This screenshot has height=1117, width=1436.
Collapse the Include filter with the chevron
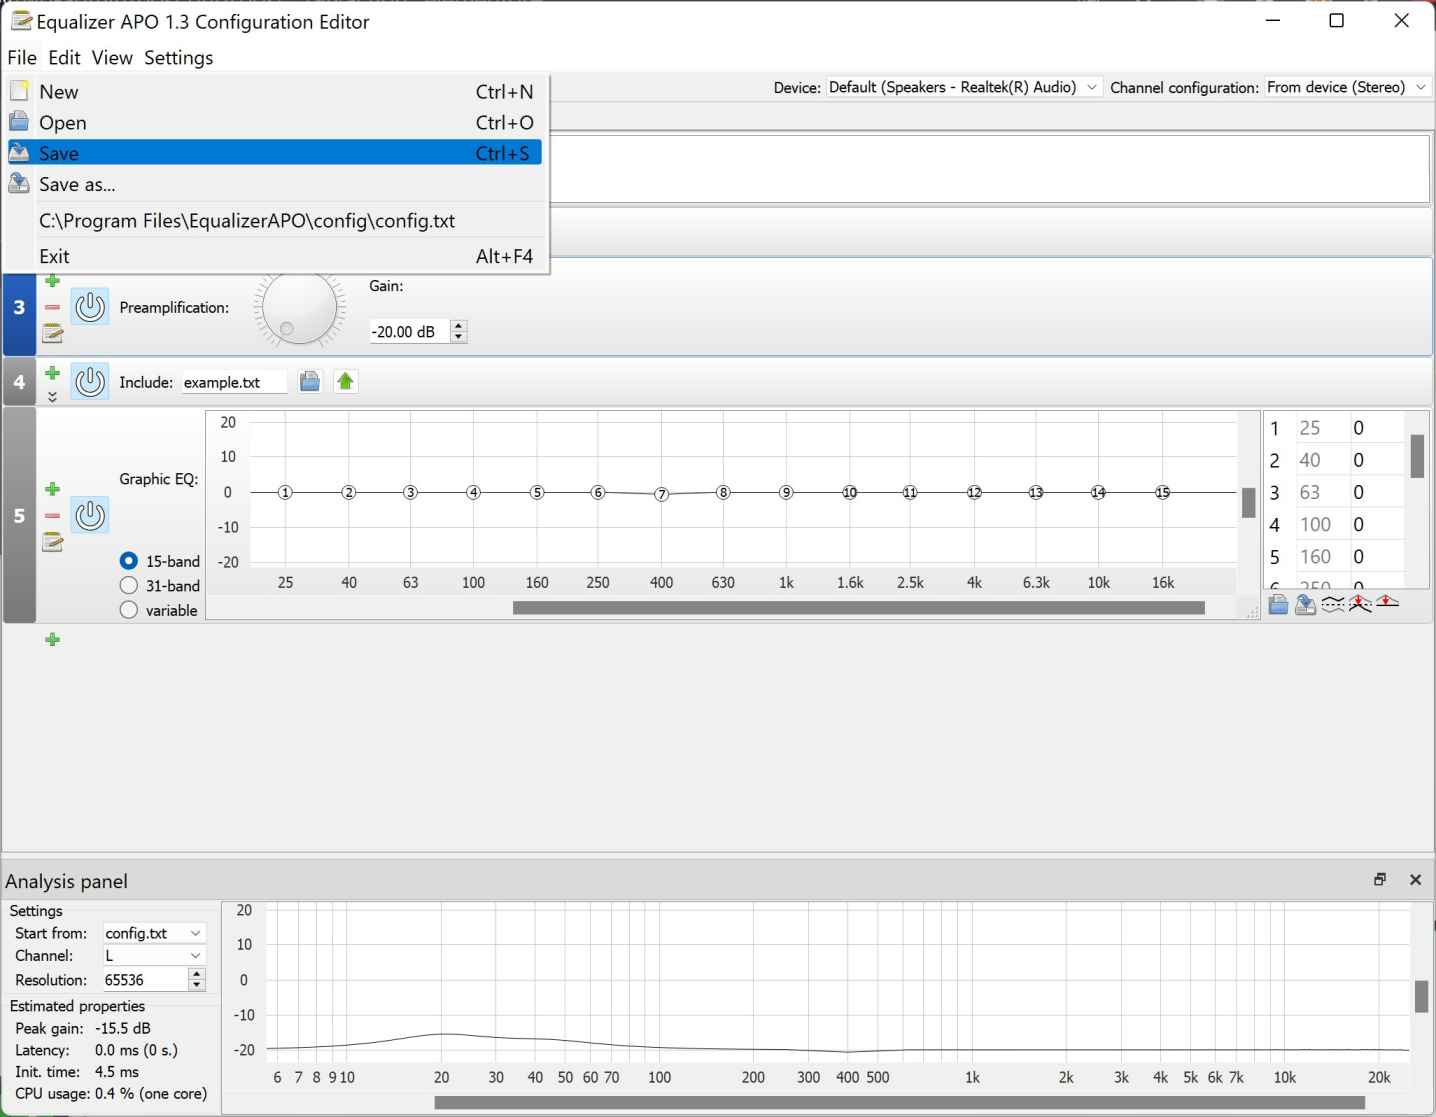(x=53, y=396)
